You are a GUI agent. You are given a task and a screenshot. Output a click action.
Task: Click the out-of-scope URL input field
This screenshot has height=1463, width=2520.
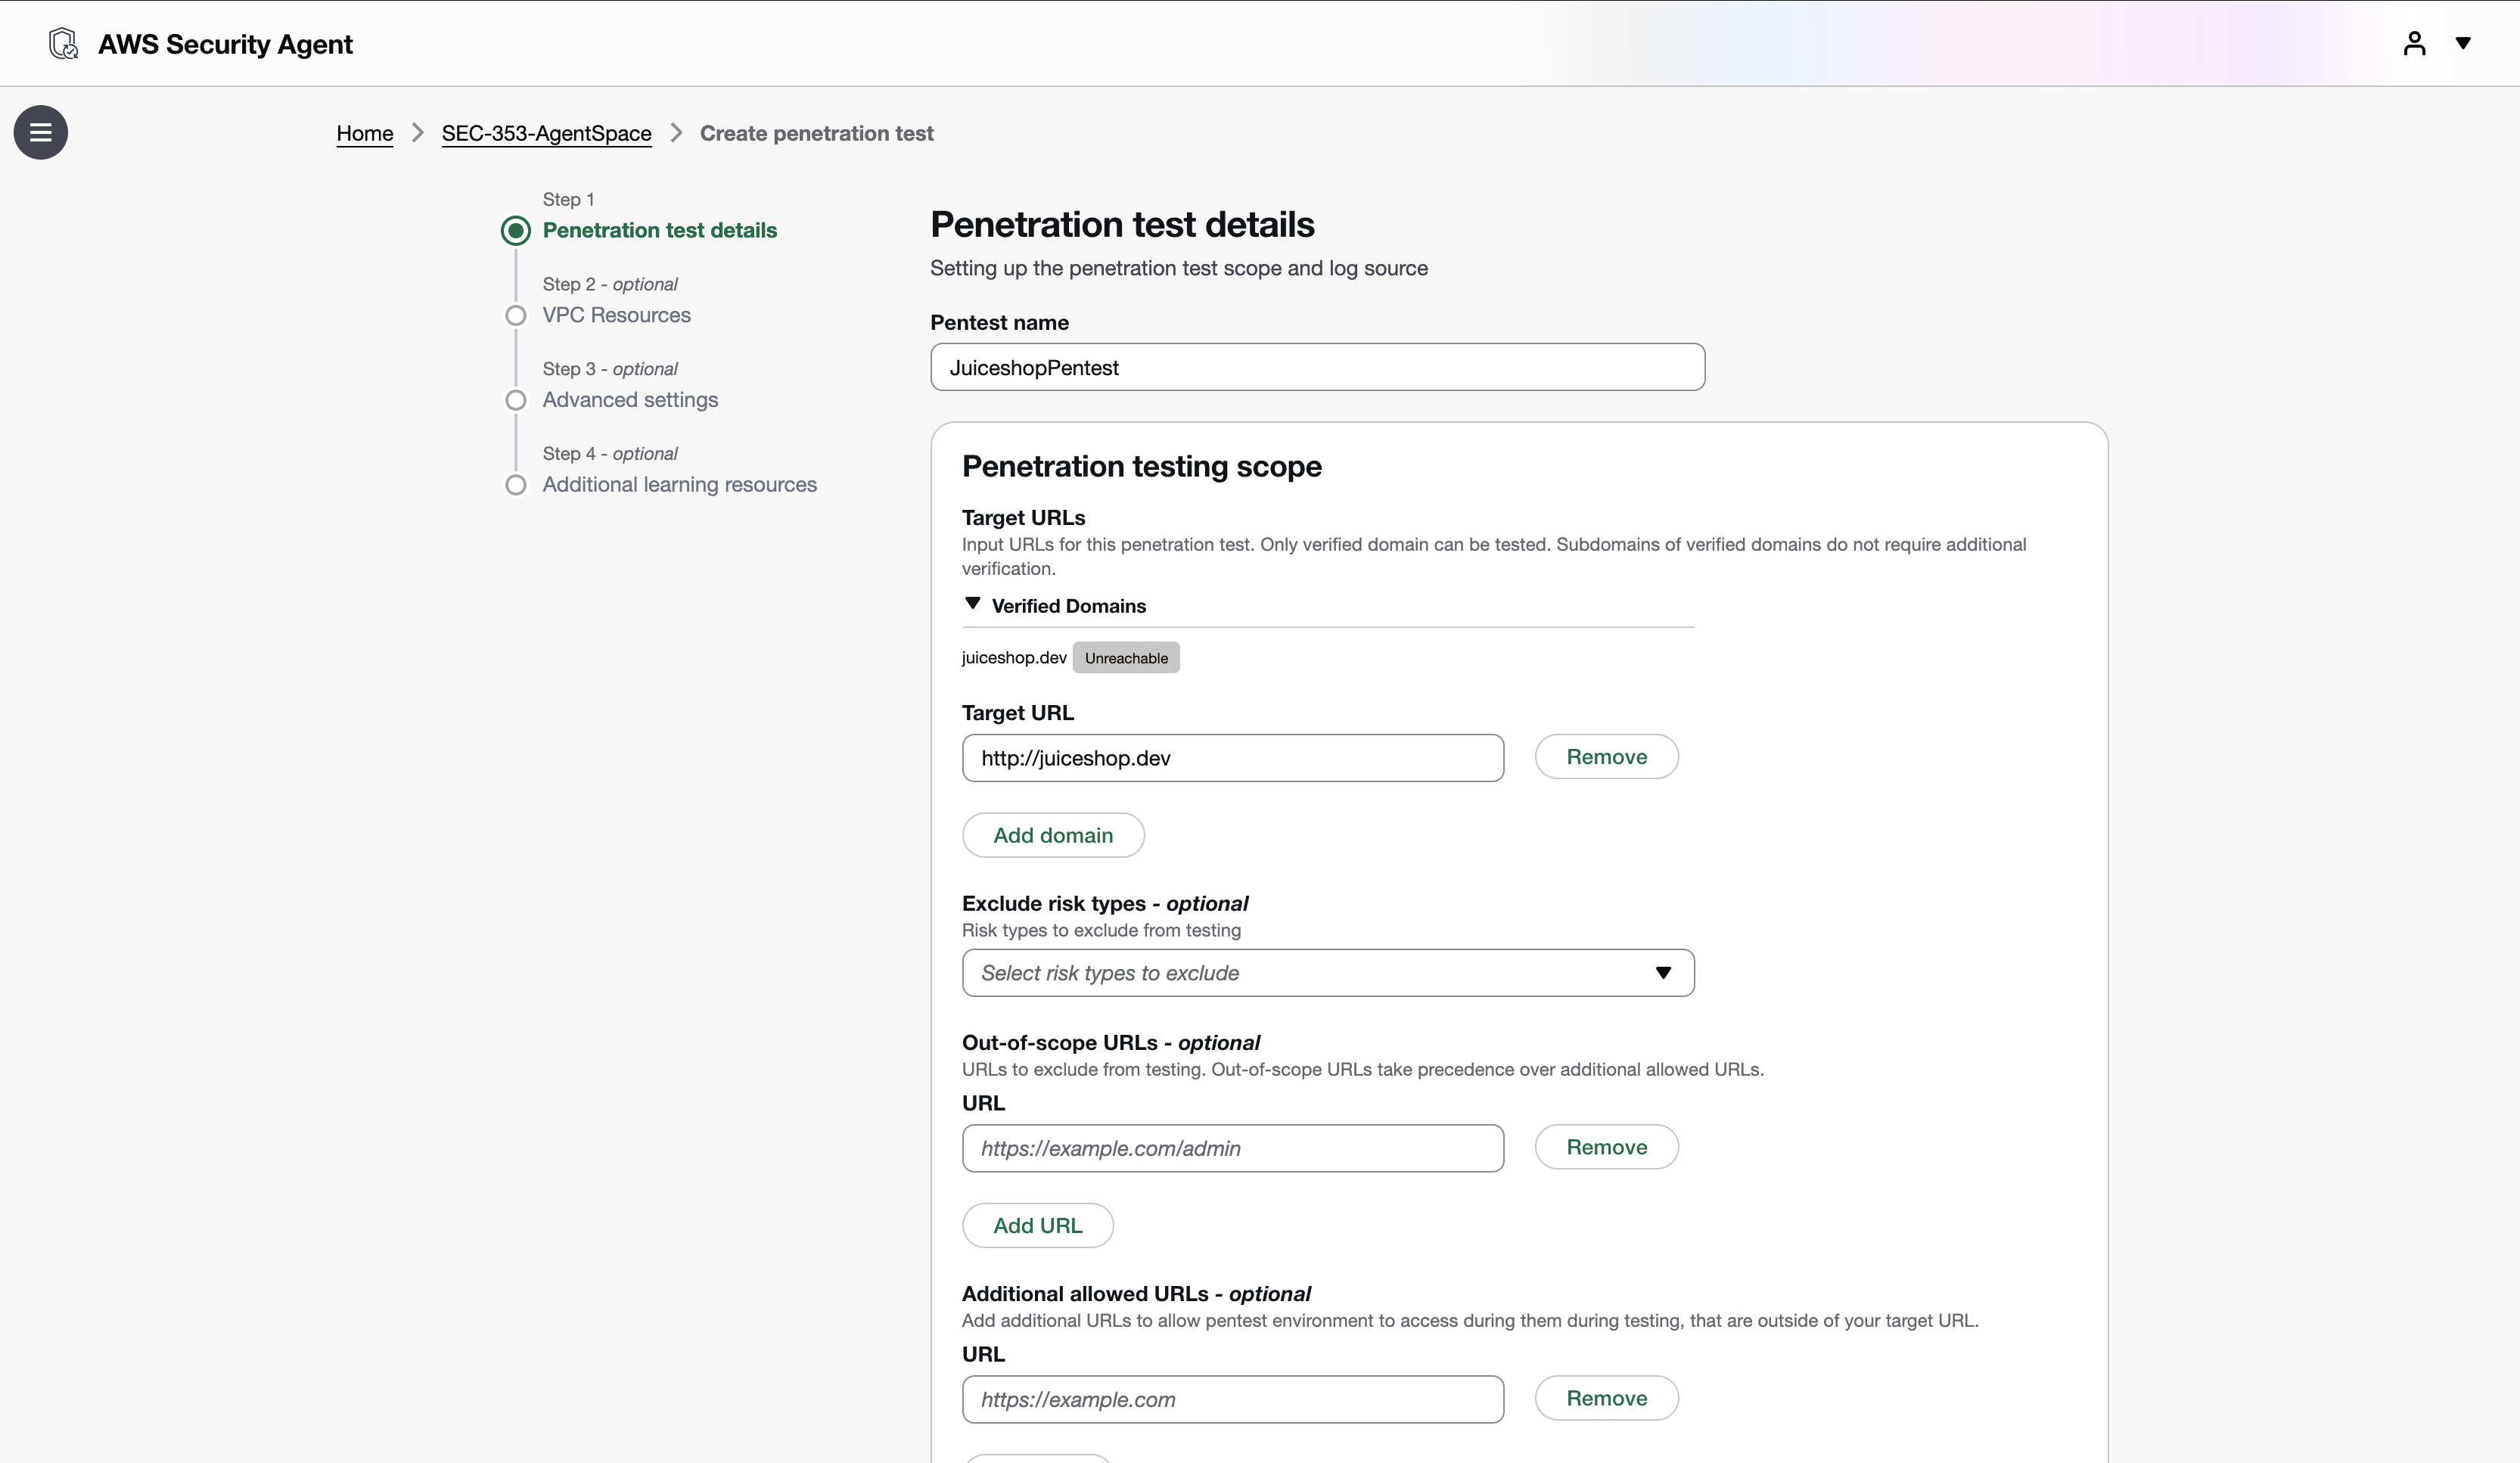tap(1232, 1148)
